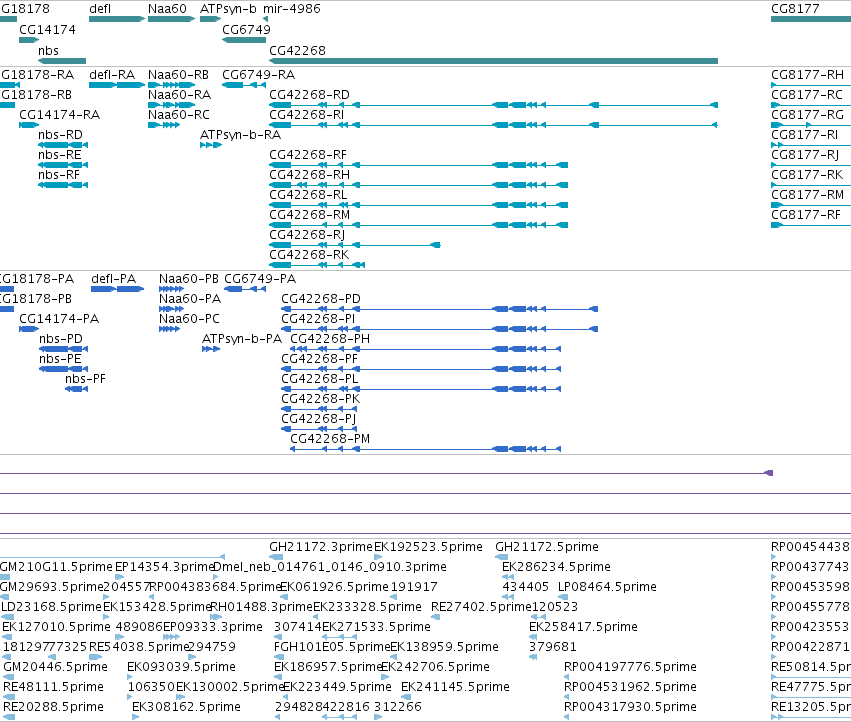Select the nbs-PF protein label
Screen dimensions: 851x722
pos(85,379)
